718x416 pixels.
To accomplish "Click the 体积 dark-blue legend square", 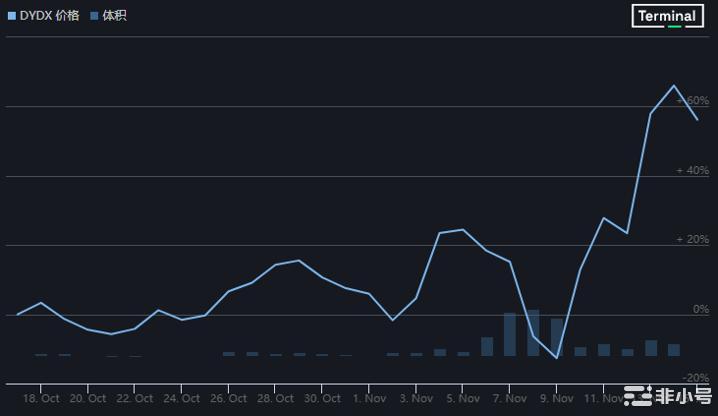I will [x=94, y=16].
